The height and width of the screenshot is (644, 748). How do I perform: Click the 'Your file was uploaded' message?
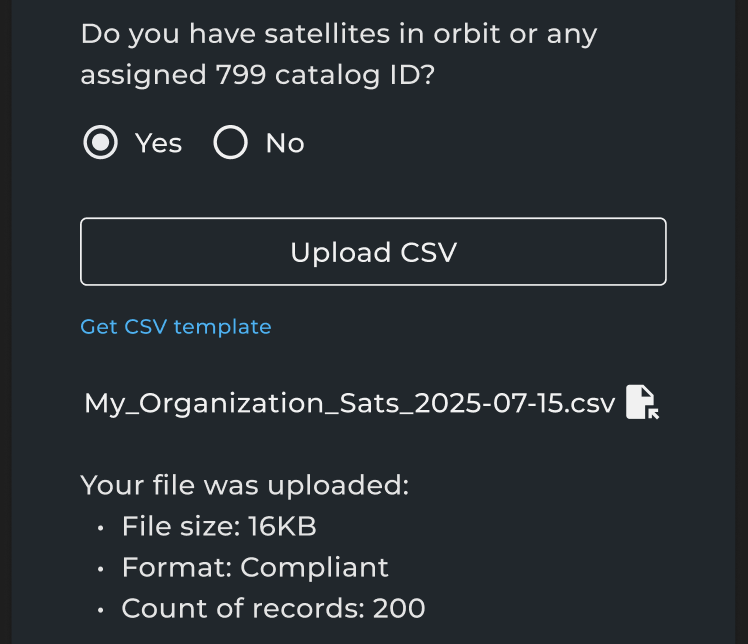point(245,486)
